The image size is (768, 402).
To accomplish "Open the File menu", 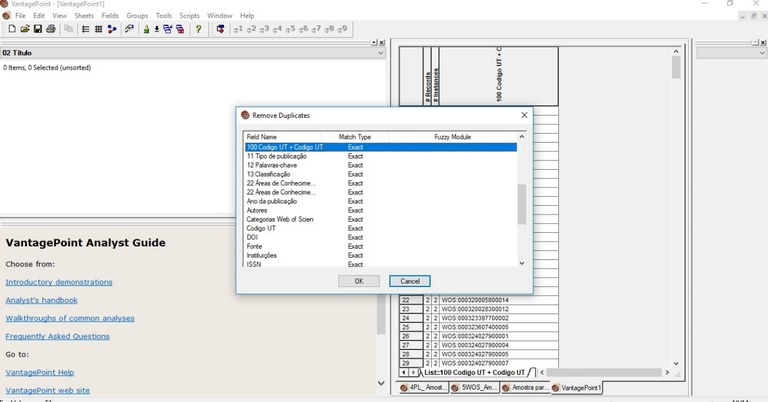I will pos(21,16).
